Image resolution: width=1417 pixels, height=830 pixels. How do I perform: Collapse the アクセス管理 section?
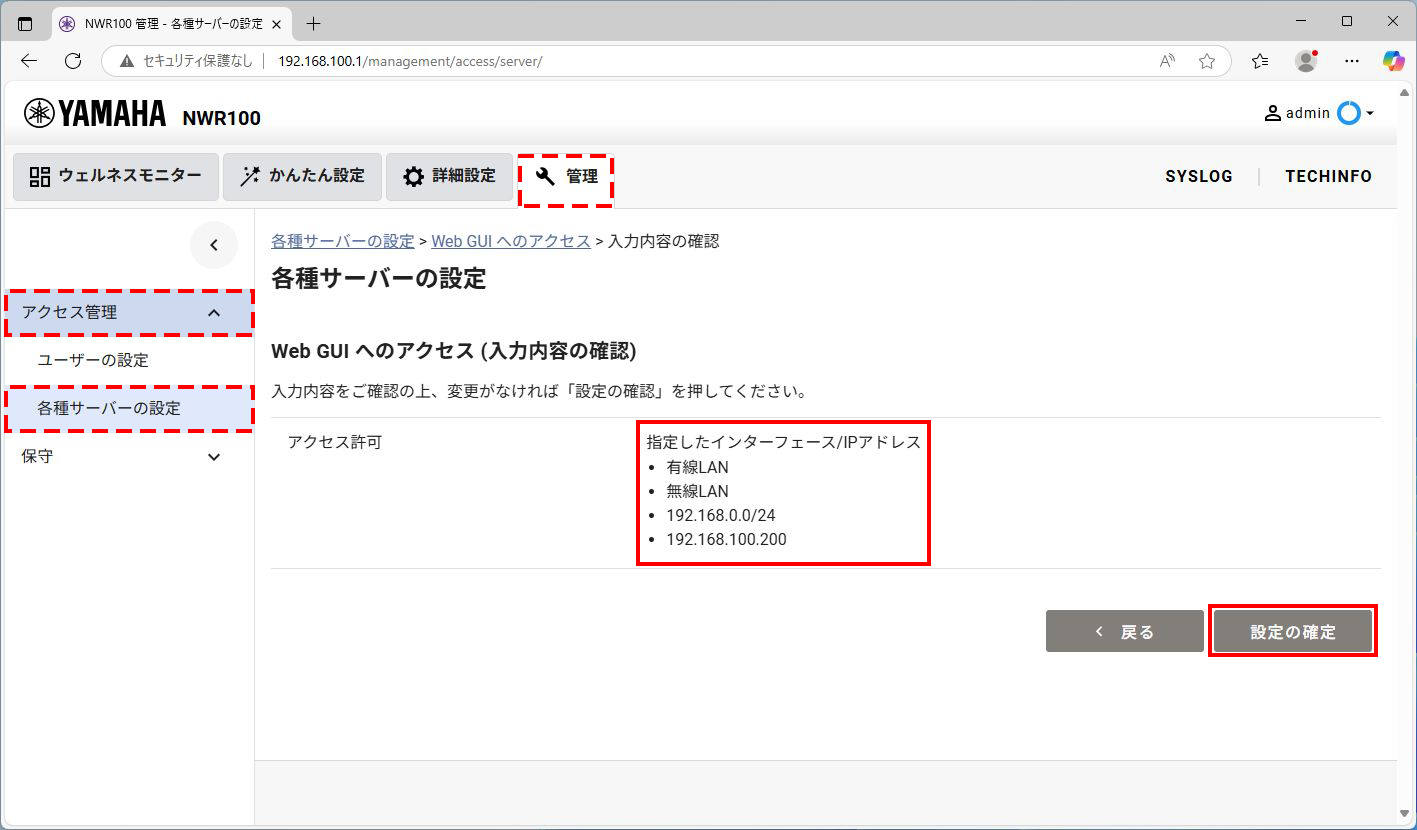coord(128,312)
